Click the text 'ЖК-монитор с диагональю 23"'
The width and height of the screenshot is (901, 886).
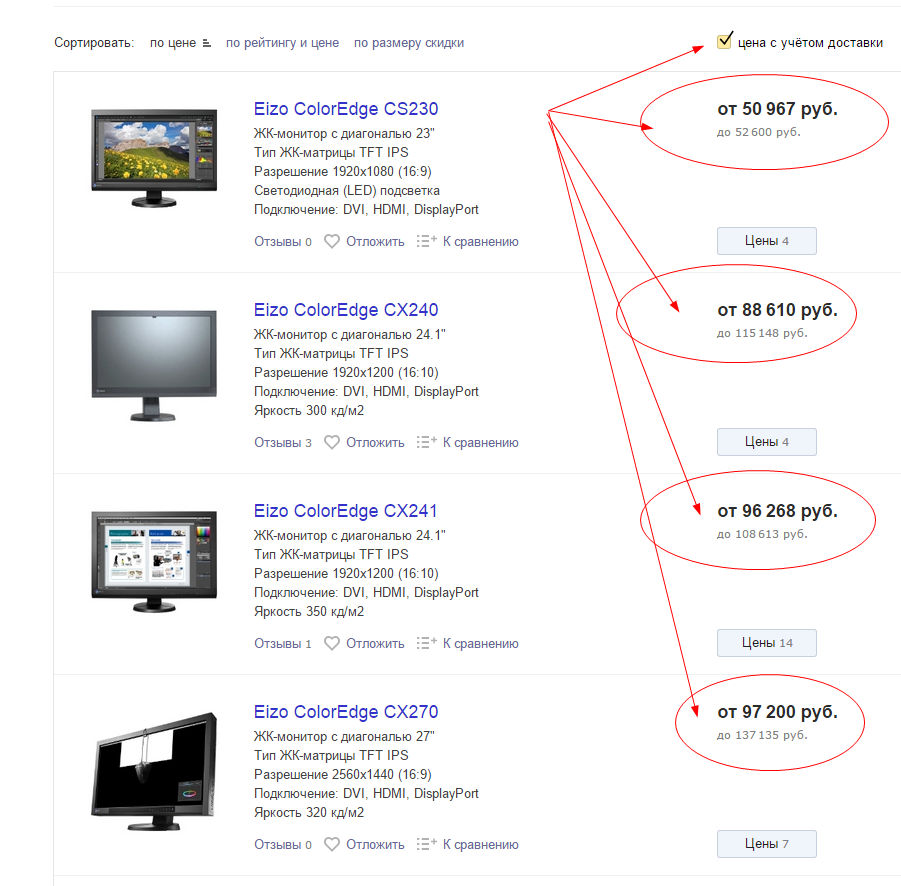(344, 133)
